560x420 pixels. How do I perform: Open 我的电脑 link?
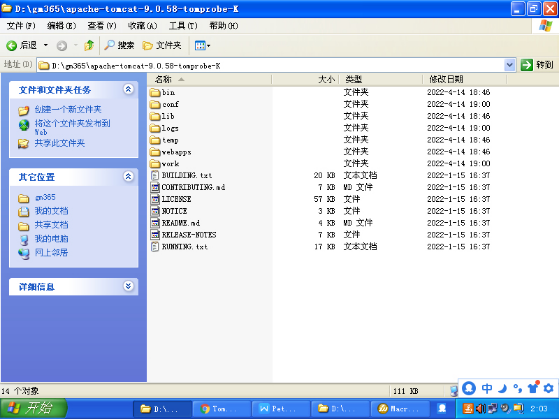tap(51, 239)
